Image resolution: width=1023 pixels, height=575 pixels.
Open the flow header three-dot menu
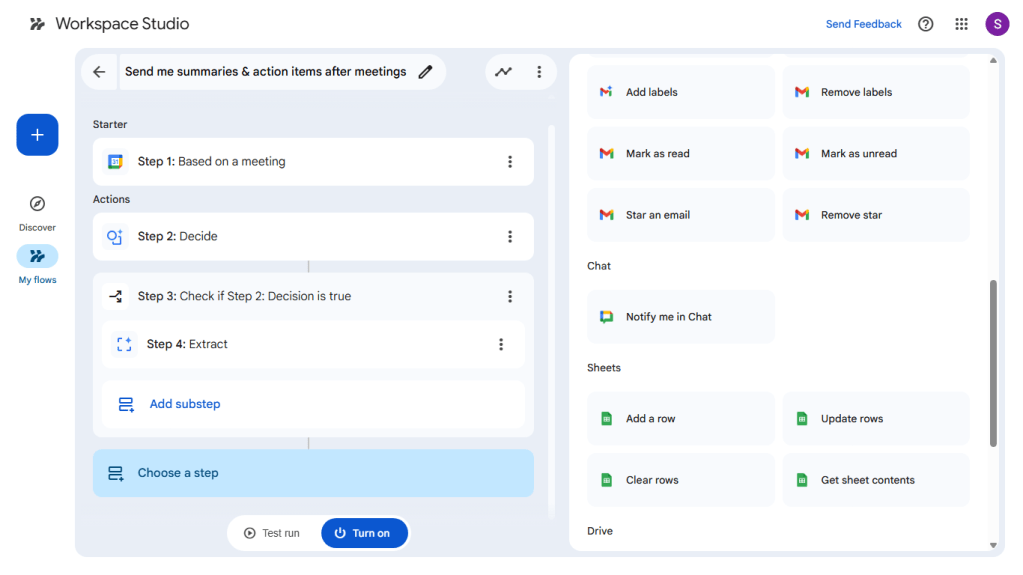539,72
